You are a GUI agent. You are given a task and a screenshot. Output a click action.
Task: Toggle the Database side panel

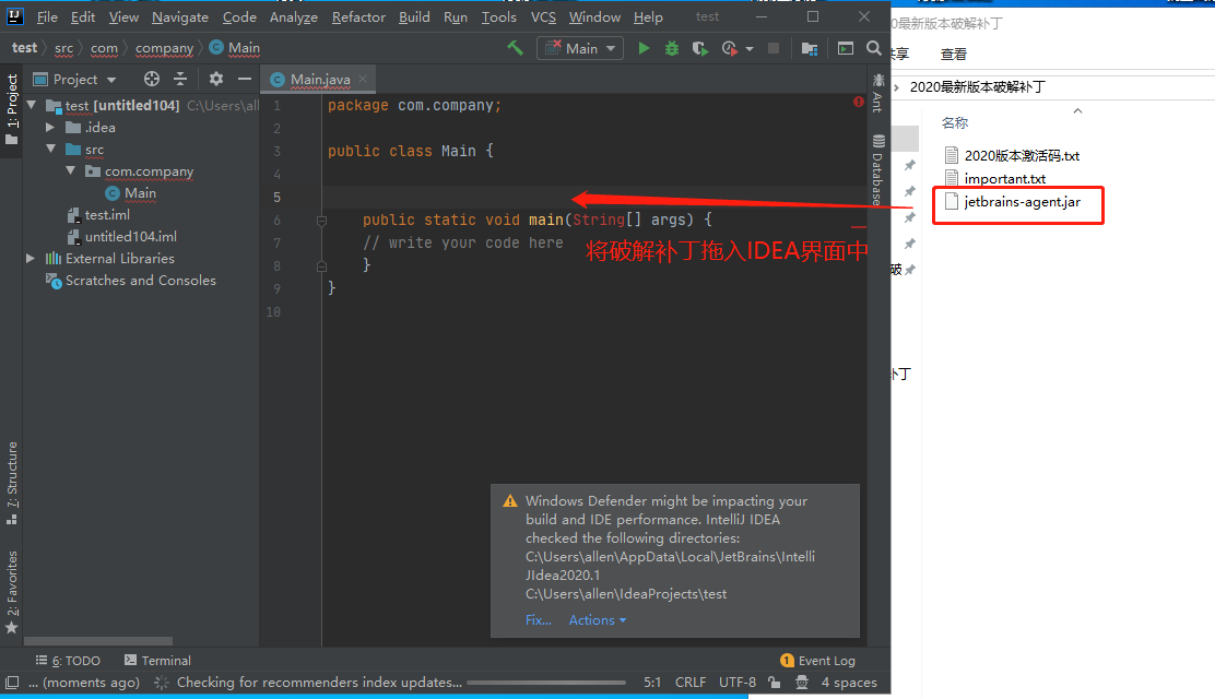point(878,170)
